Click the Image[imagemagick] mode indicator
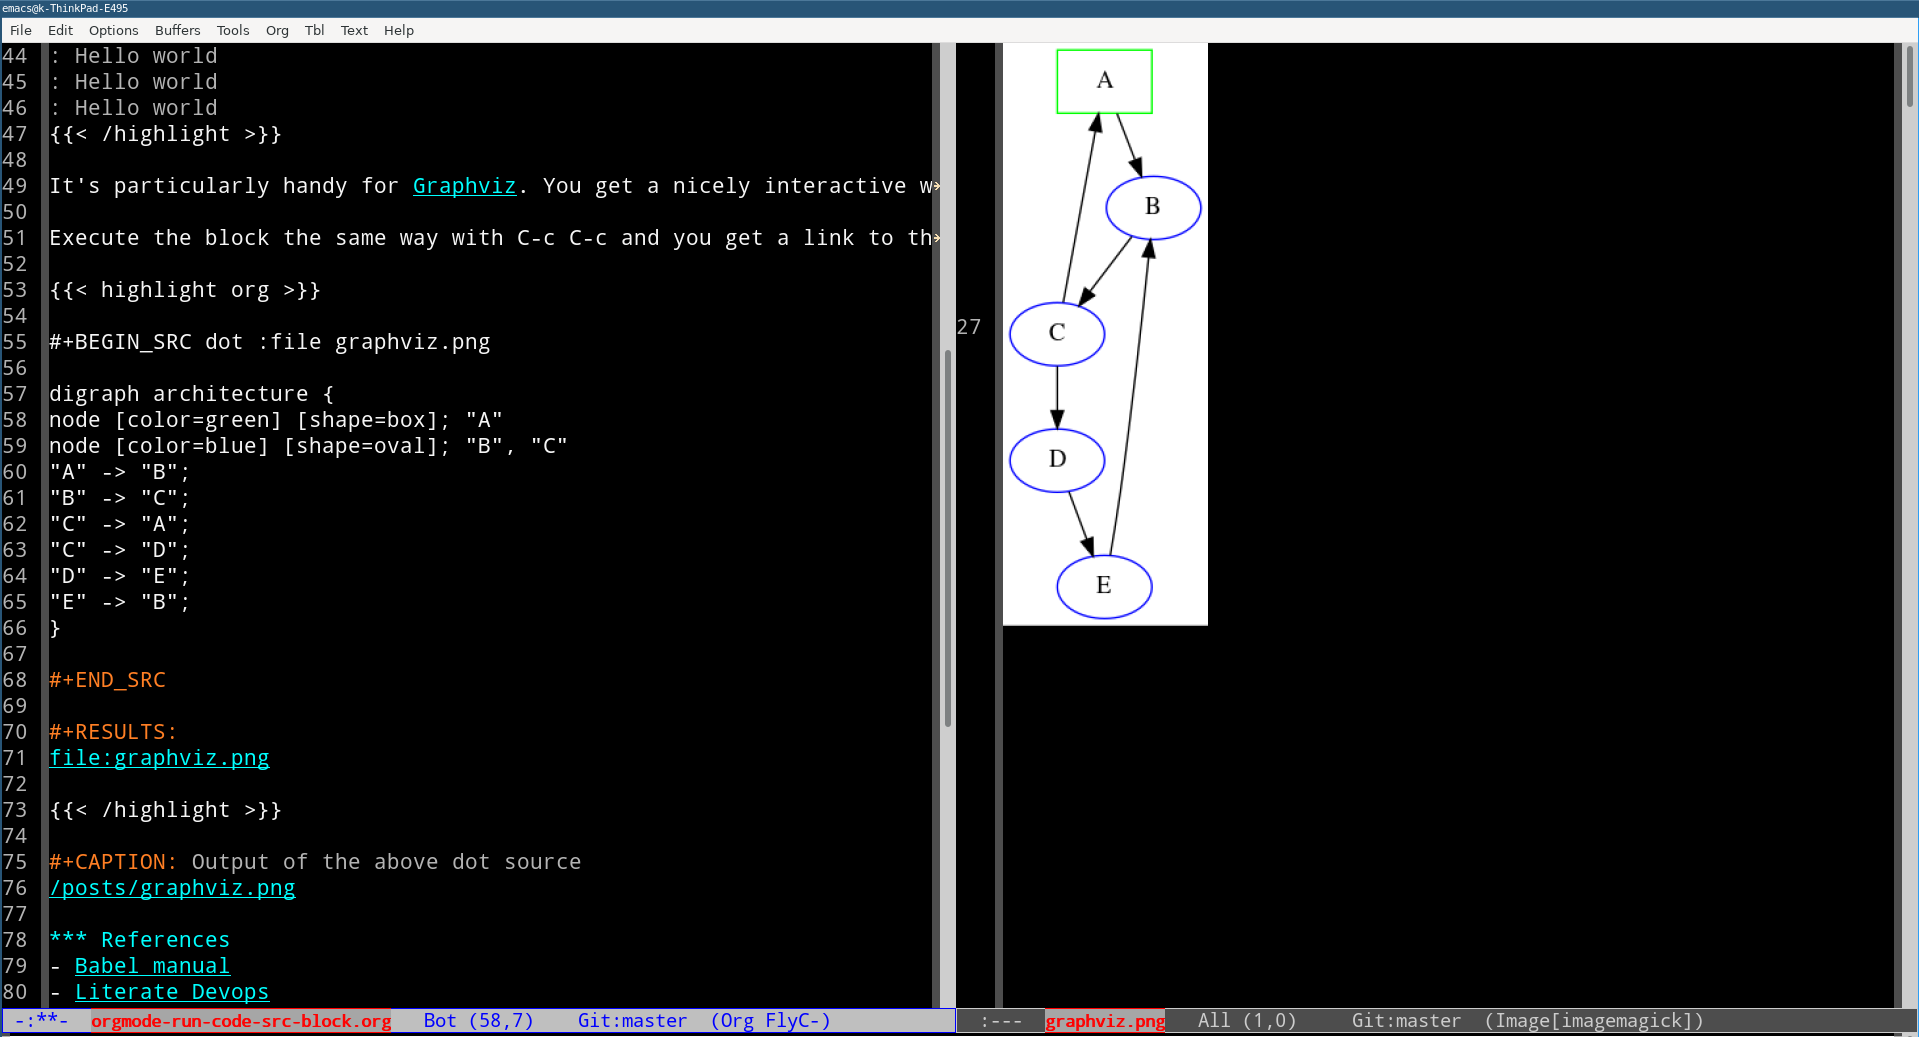 click(x=1594, y=1021)
